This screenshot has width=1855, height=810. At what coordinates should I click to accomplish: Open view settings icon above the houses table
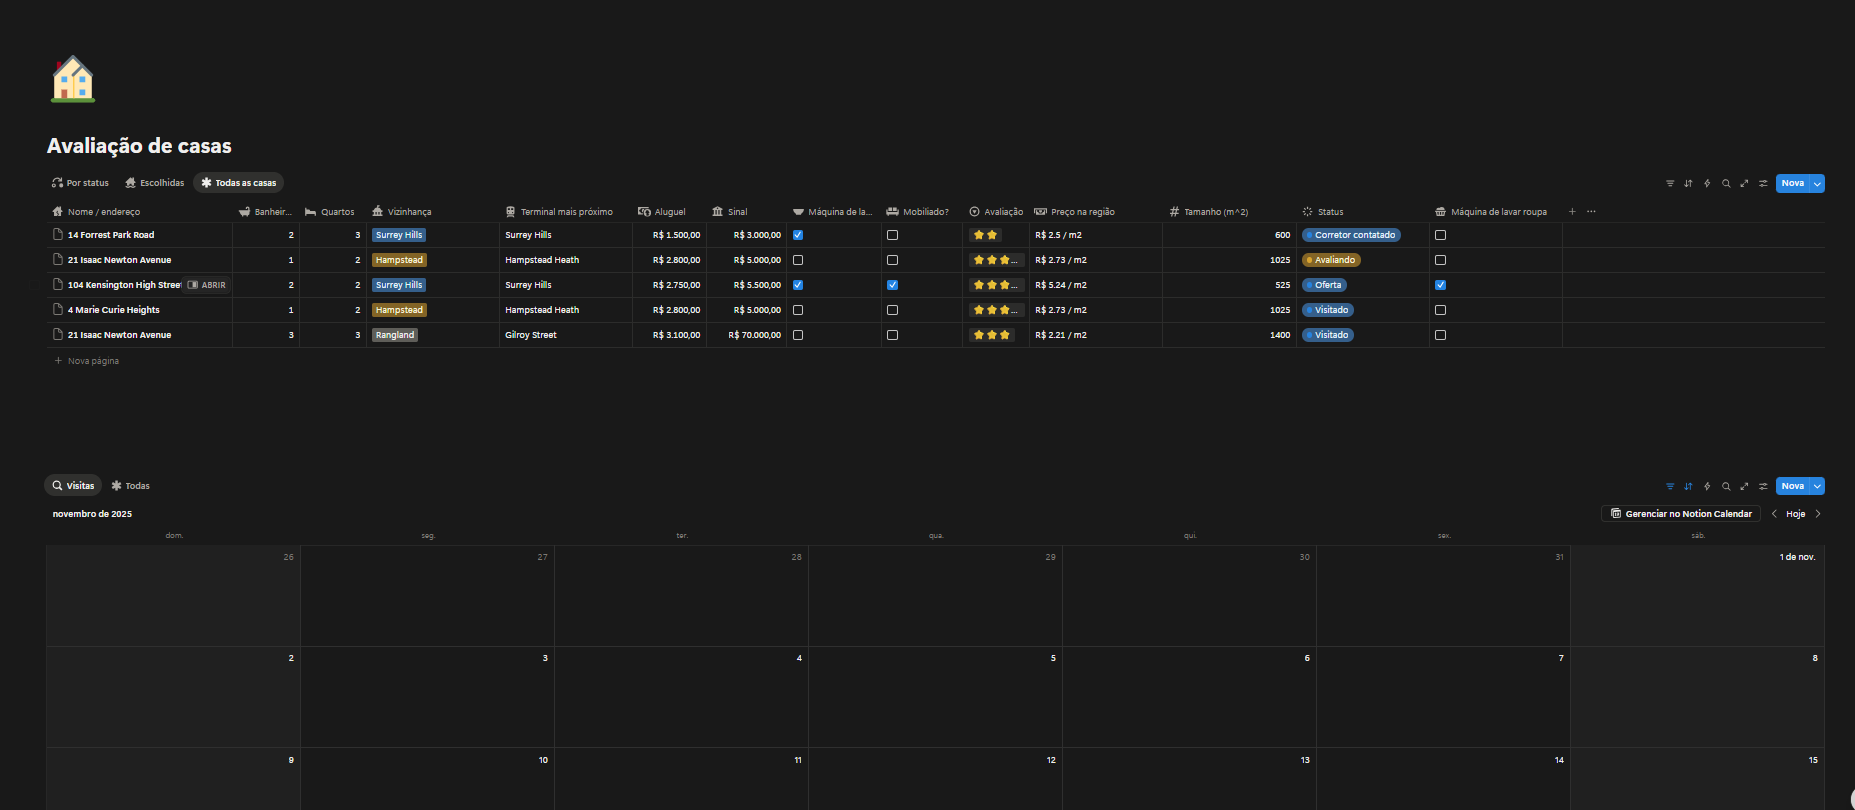pyautogui.click(x=1763, y=183)
